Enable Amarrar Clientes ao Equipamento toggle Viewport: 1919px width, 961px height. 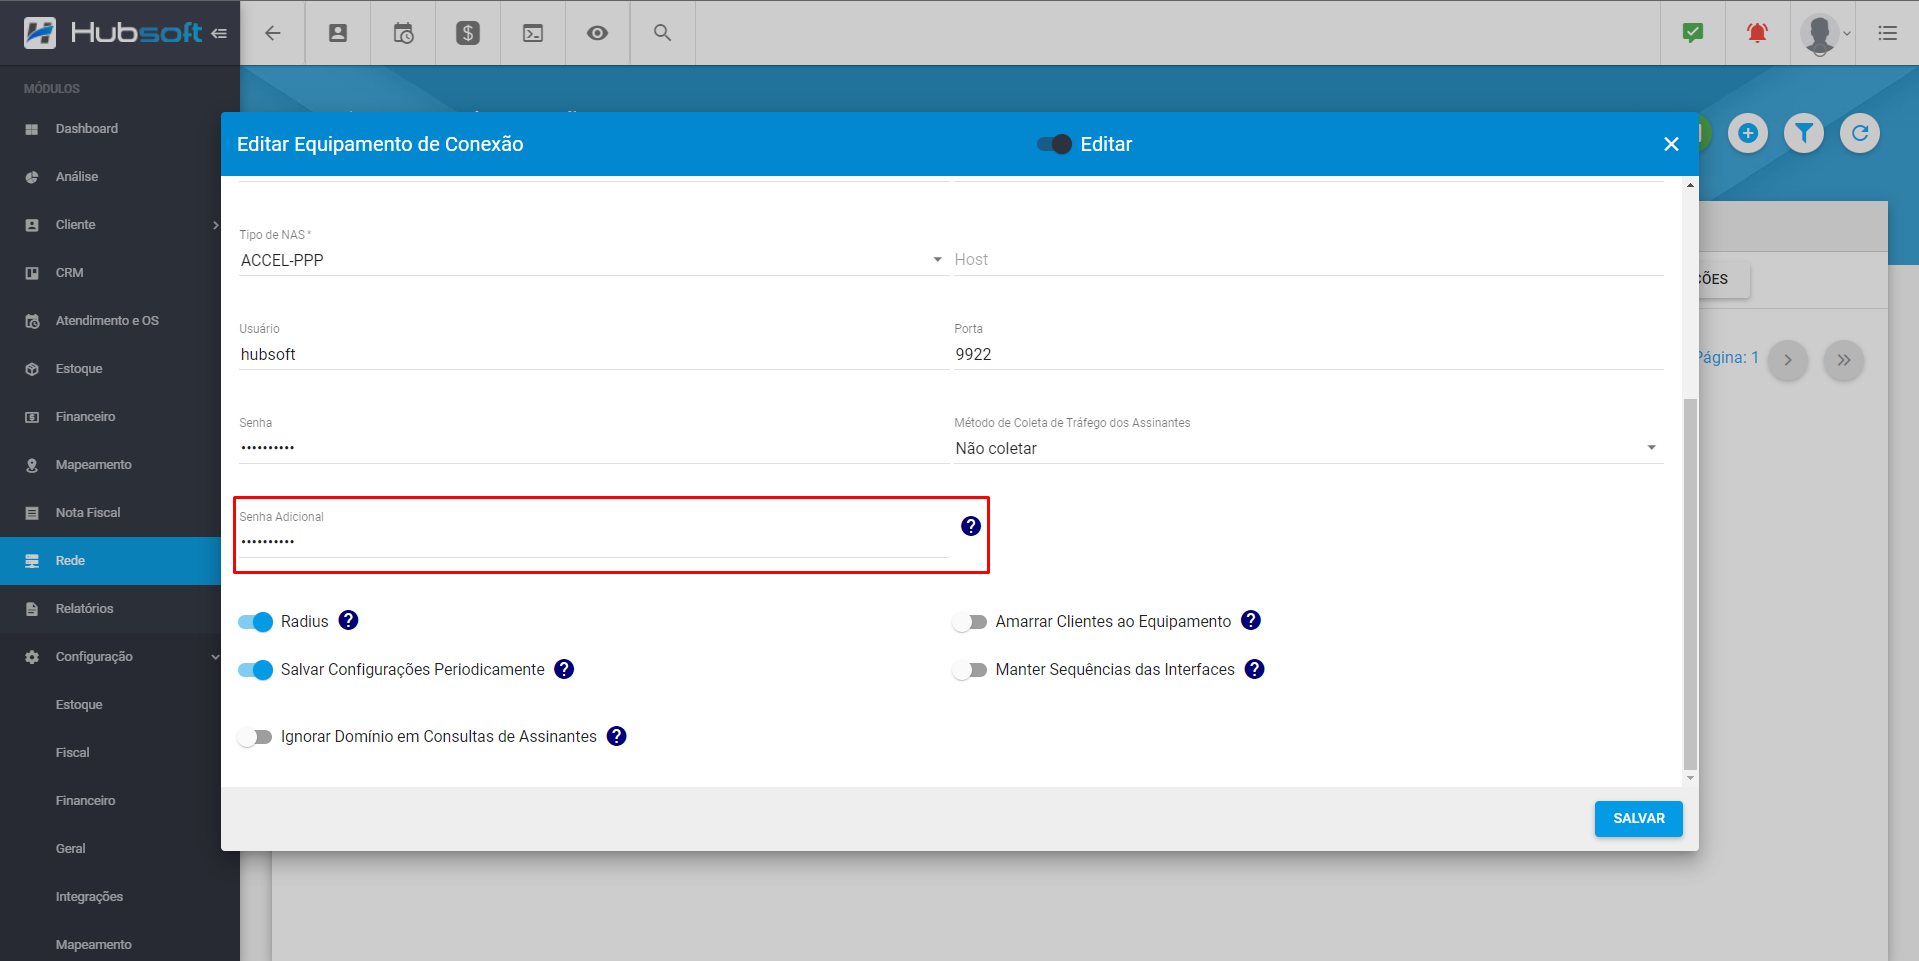point(970,622)
